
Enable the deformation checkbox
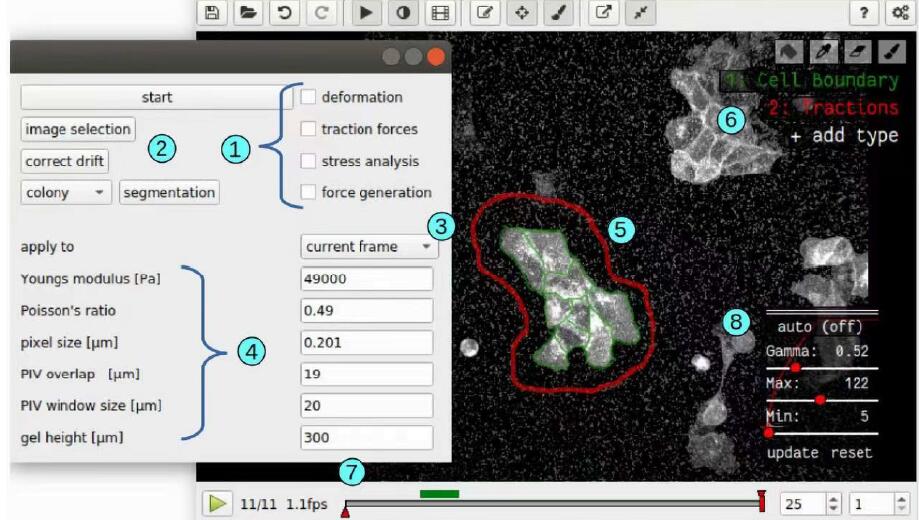click(x=309, y=97)
